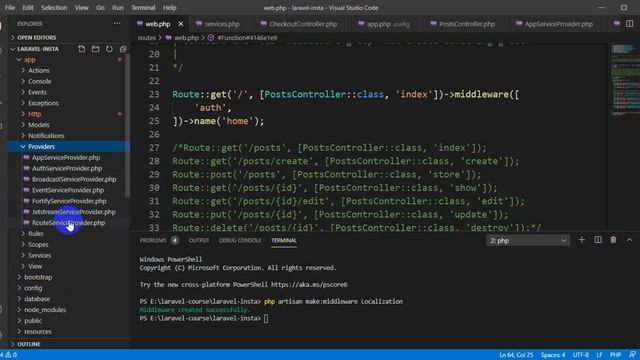This screenshot has width=640, height=360.
Task: Open EventServiceProvider.php file
Action: pos(68,190)
